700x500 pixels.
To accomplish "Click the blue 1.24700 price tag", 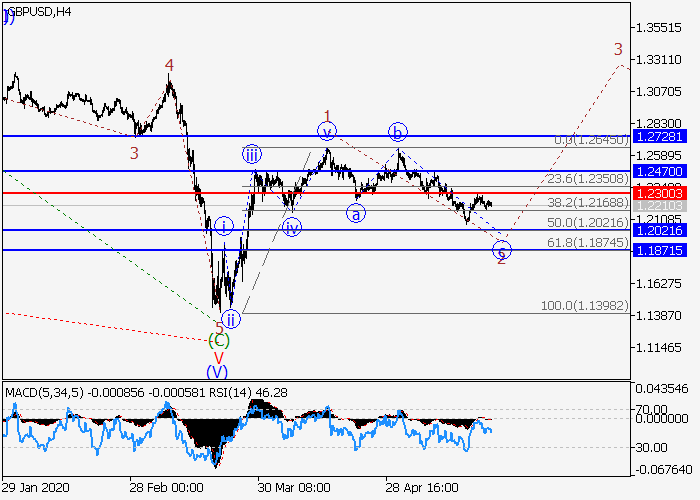I will click(661, 172).
